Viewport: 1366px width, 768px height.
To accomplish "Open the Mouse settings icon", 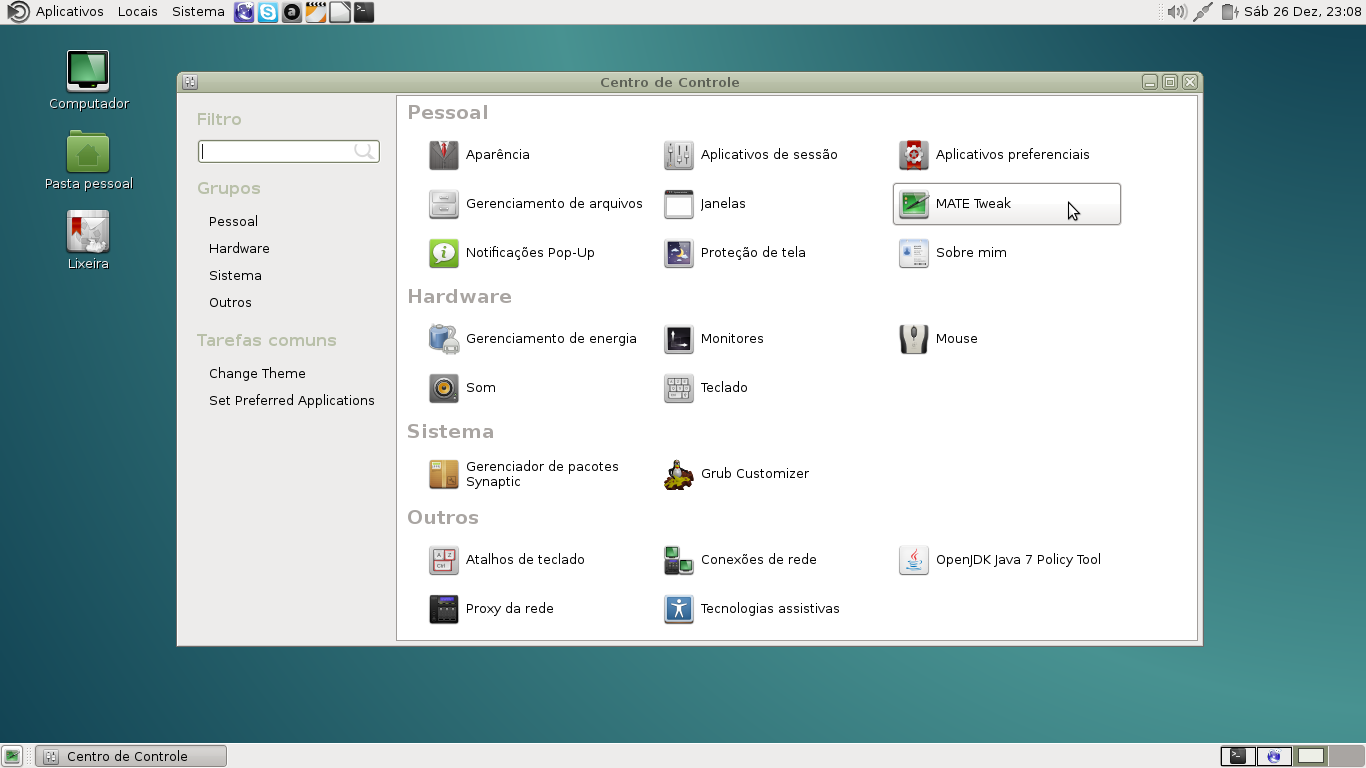I will click(914, 339).
